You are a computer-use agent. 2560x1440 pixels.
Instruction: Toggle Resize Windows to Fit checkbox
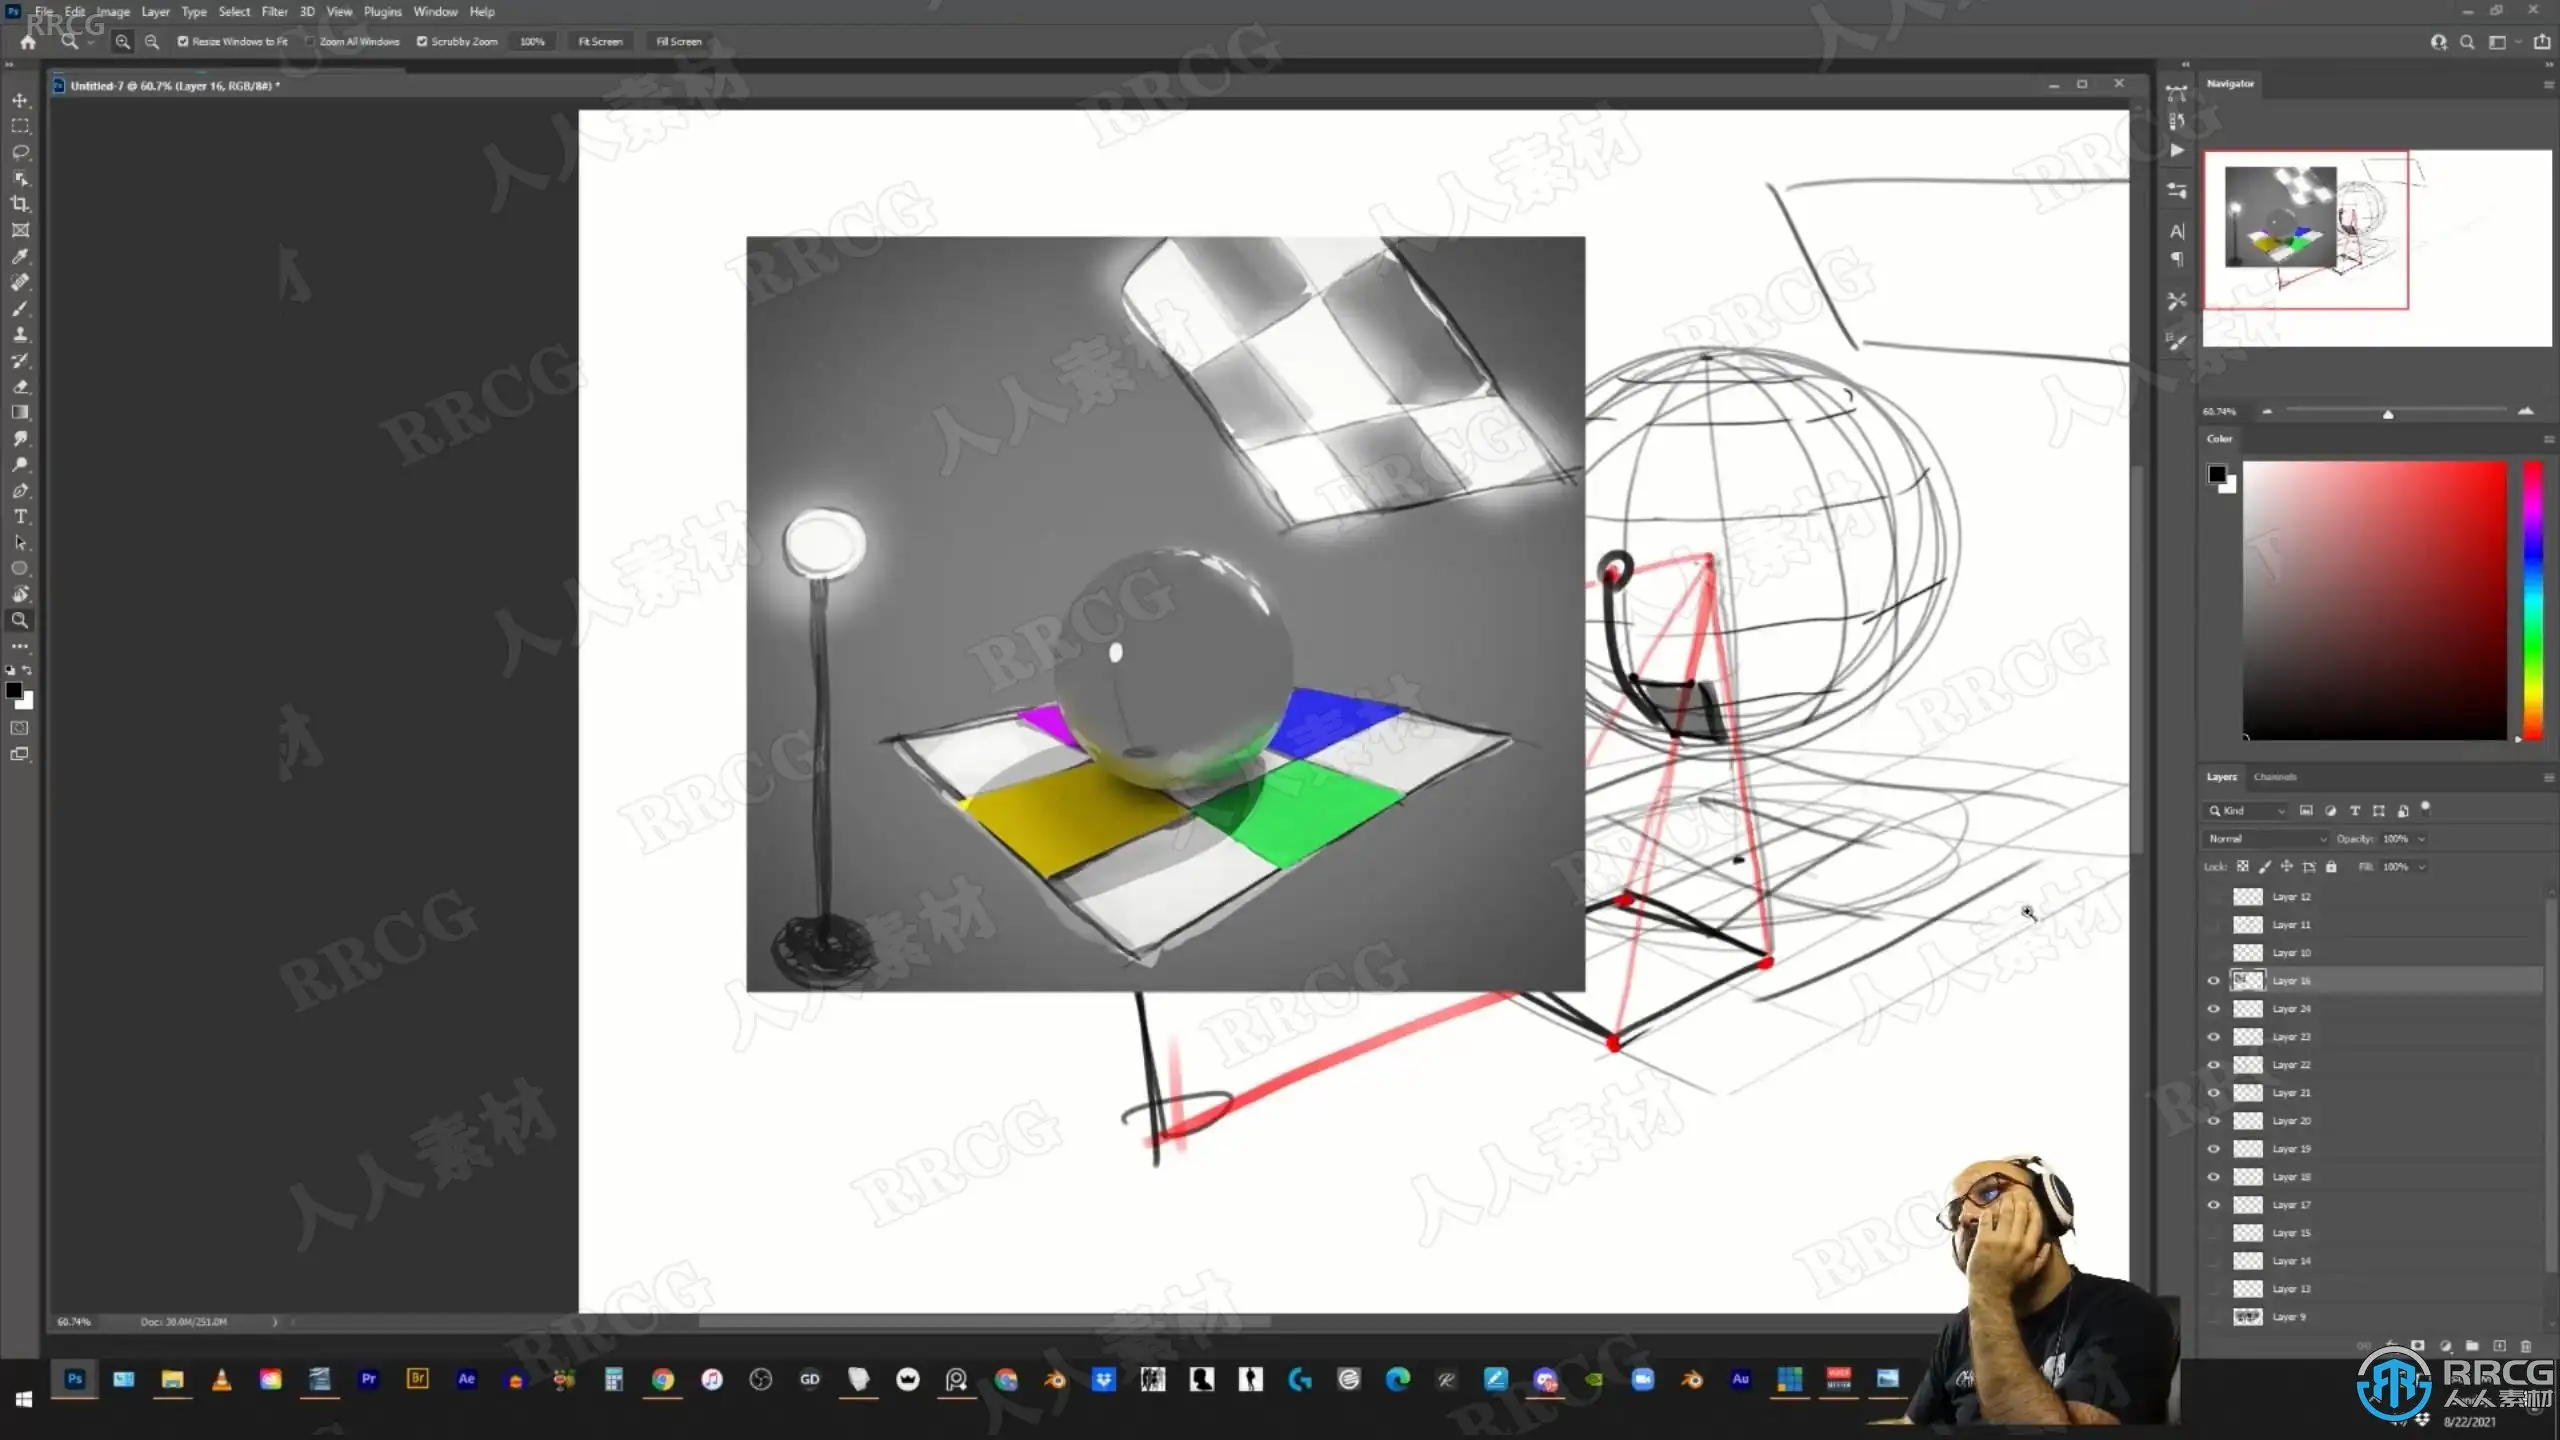click(183, 42)
